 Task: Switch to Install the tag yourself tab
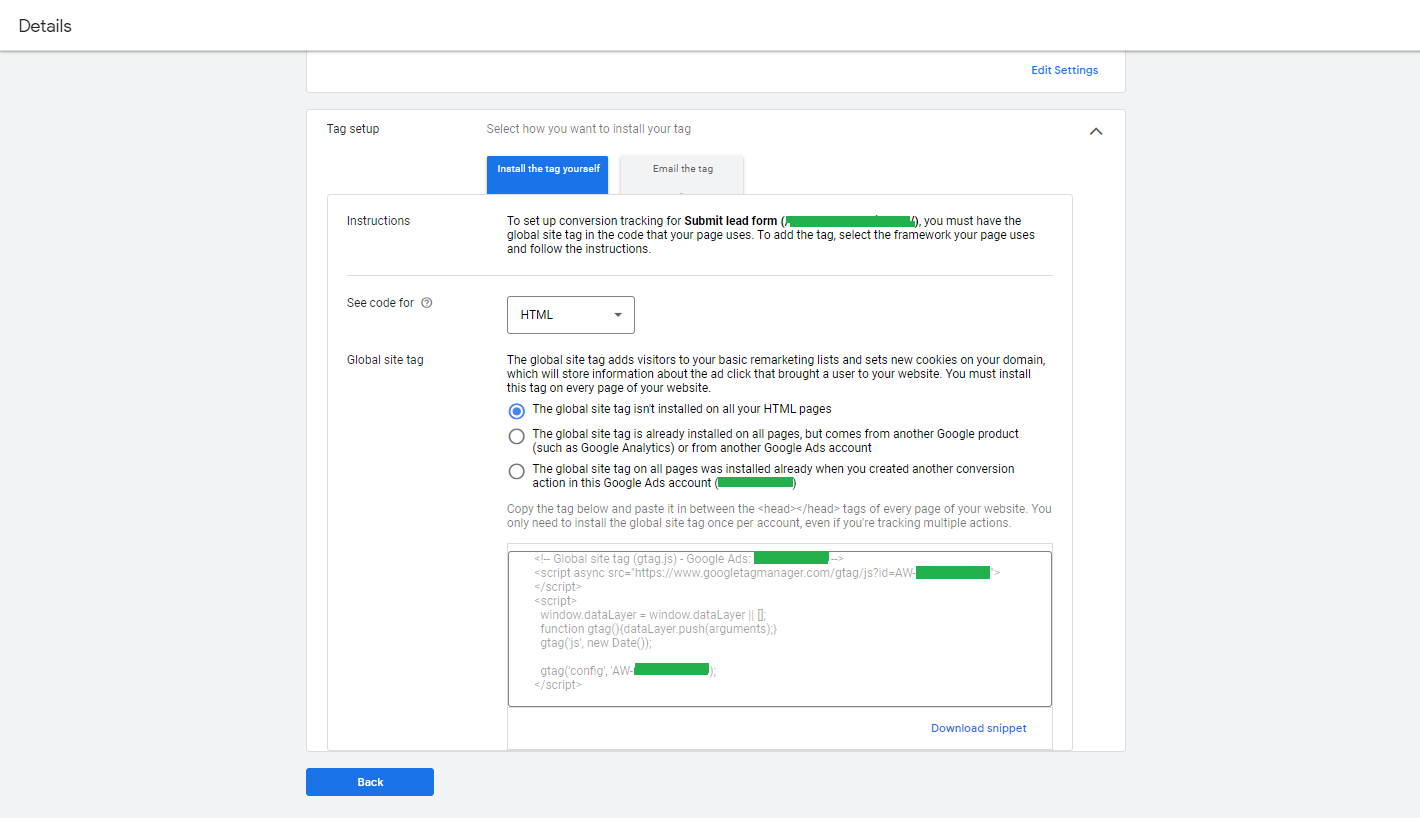(x=548, y=174)
